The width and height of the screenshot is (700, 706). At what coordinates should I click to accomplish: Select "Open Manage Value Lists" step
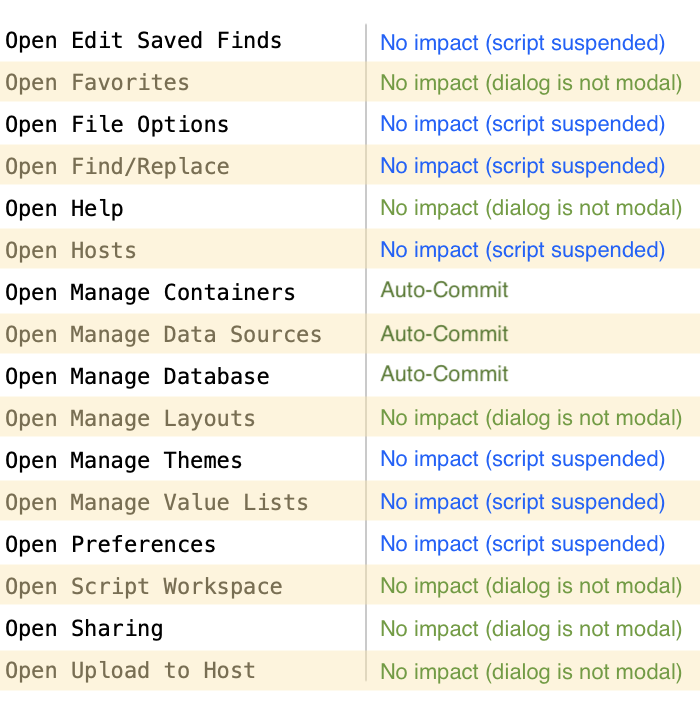coord(156,503)
